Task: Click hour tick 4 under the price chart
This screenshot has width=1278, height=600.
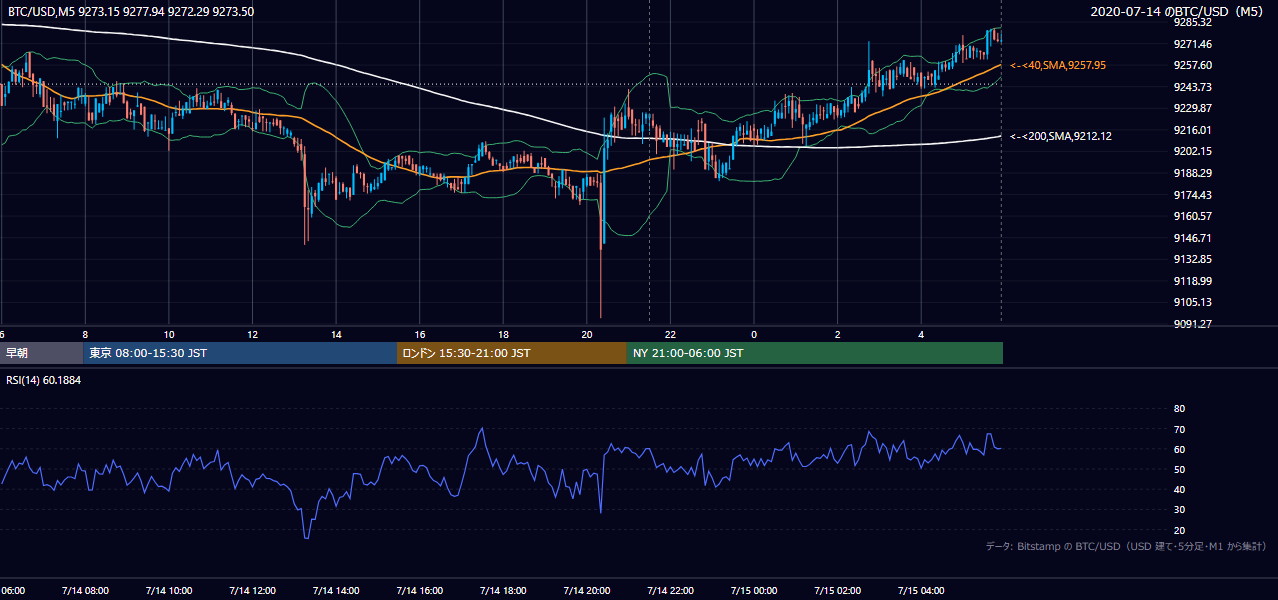Action: tap(922, 335)
